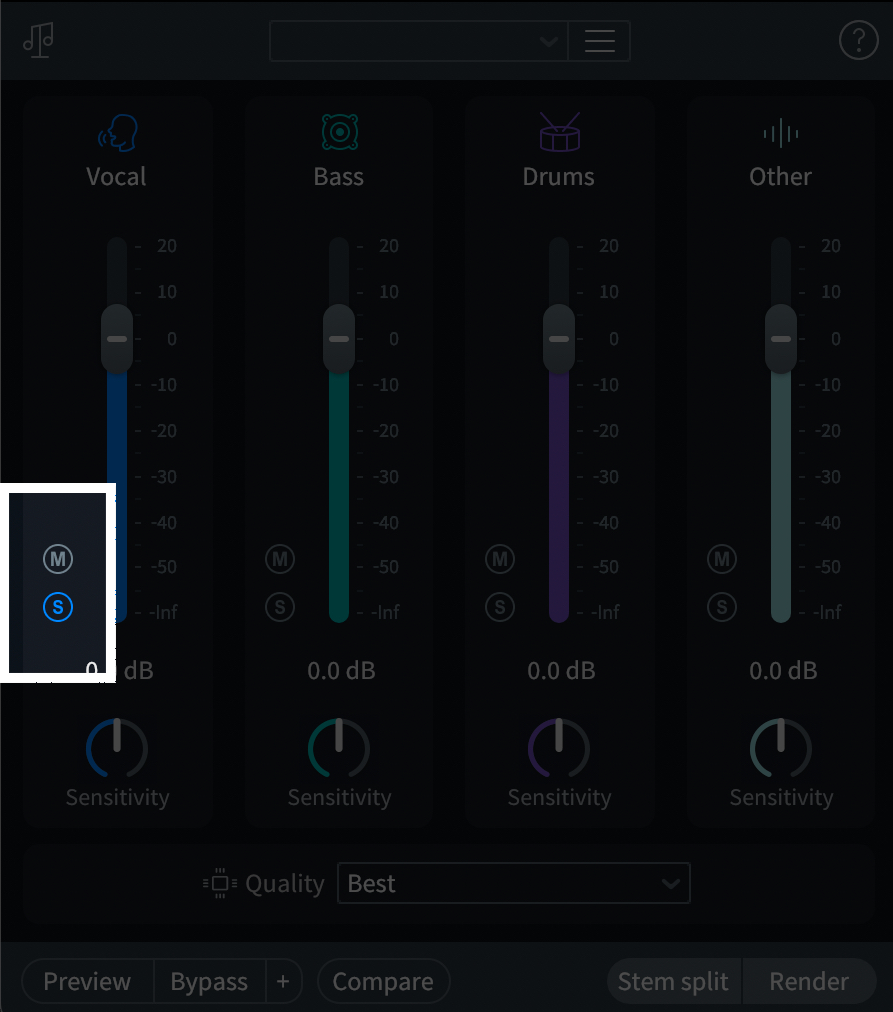
Task: Click the Render button
Action: 809,982
